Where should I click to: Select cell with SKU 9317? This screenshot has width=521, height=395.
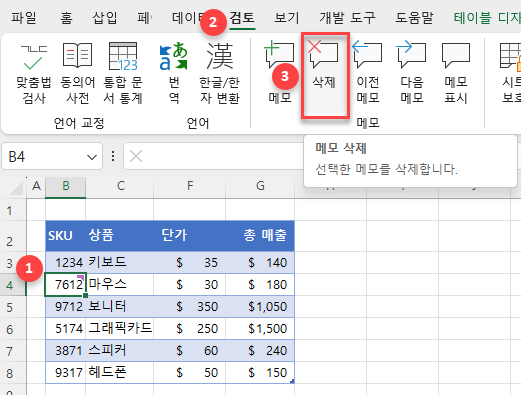66,373
